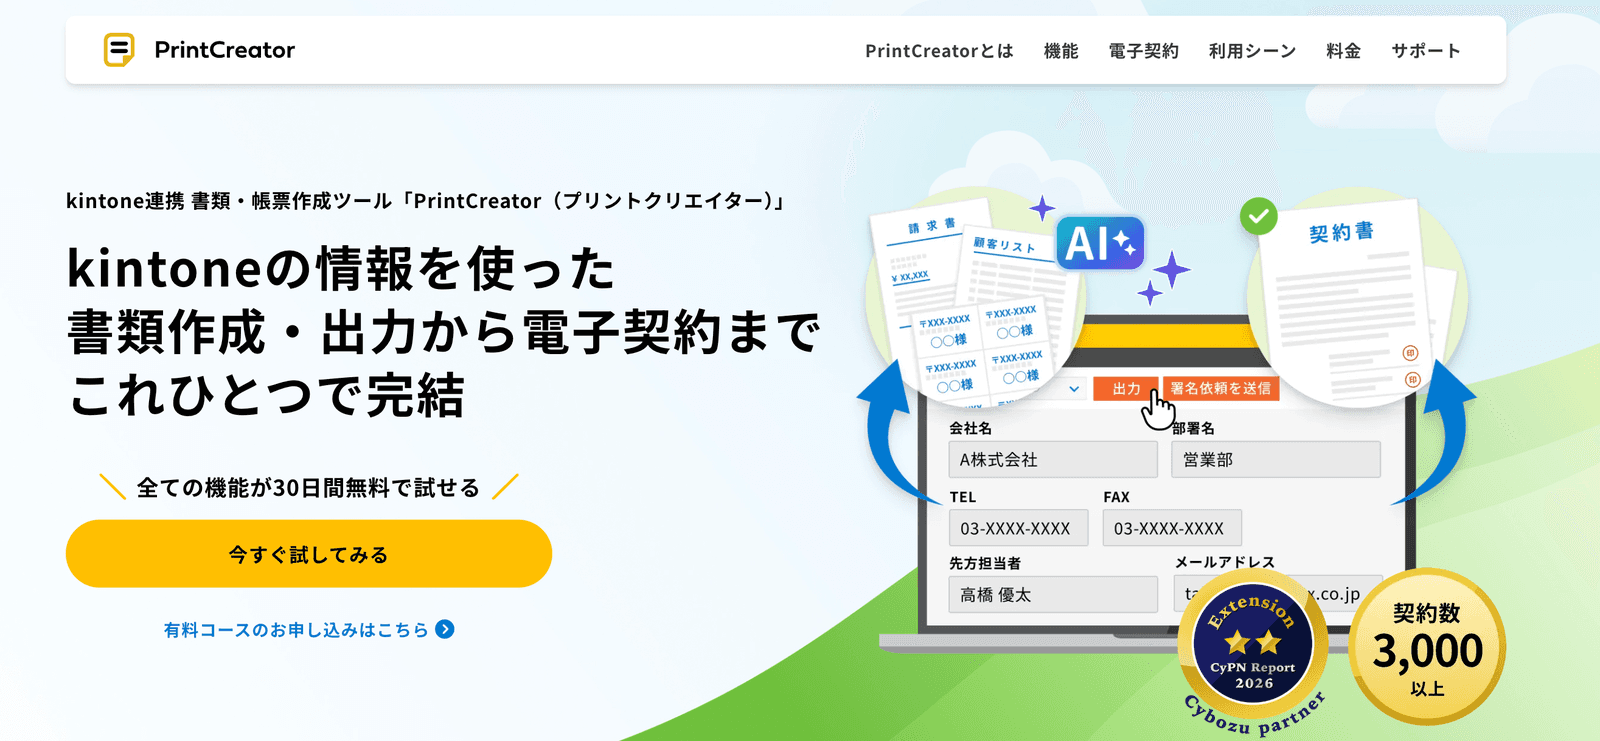Open the PrintCreatorとは menu

[x=939, y=51]
